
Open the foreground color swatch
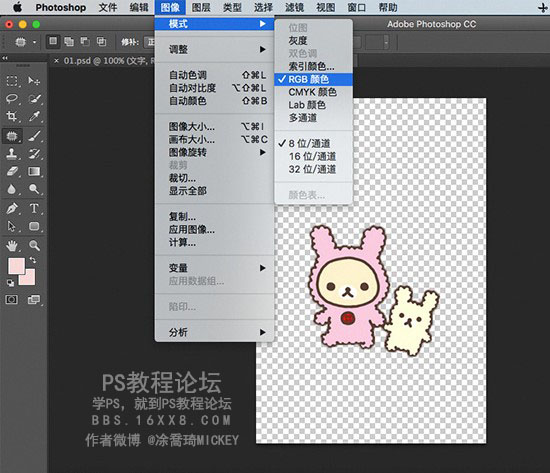tap(16, 266)
